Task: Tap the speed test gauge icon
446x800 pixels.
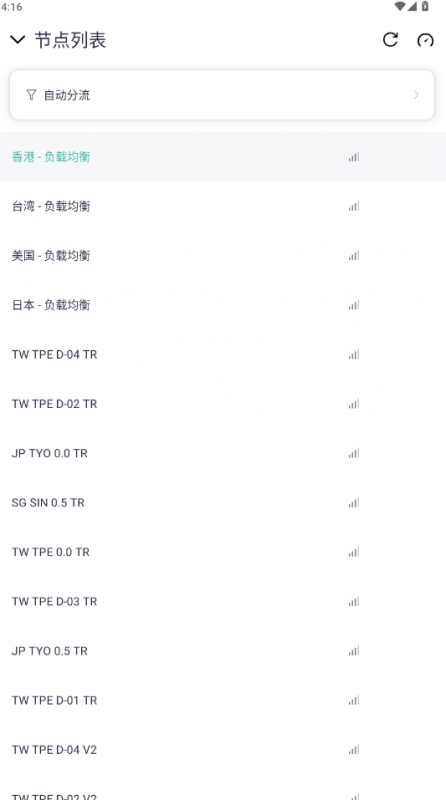Action: point(425,40)
